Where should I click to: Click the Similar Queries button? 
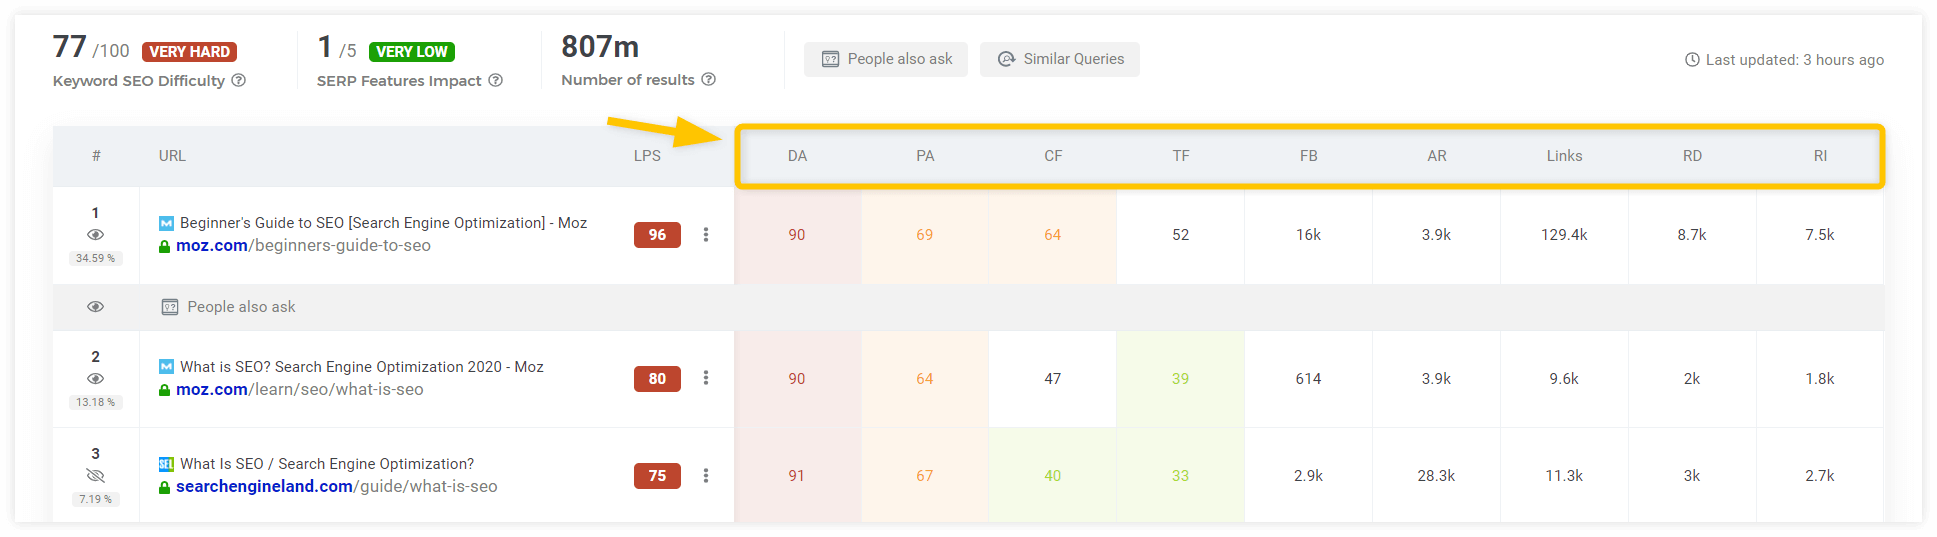click(1060, 59)
